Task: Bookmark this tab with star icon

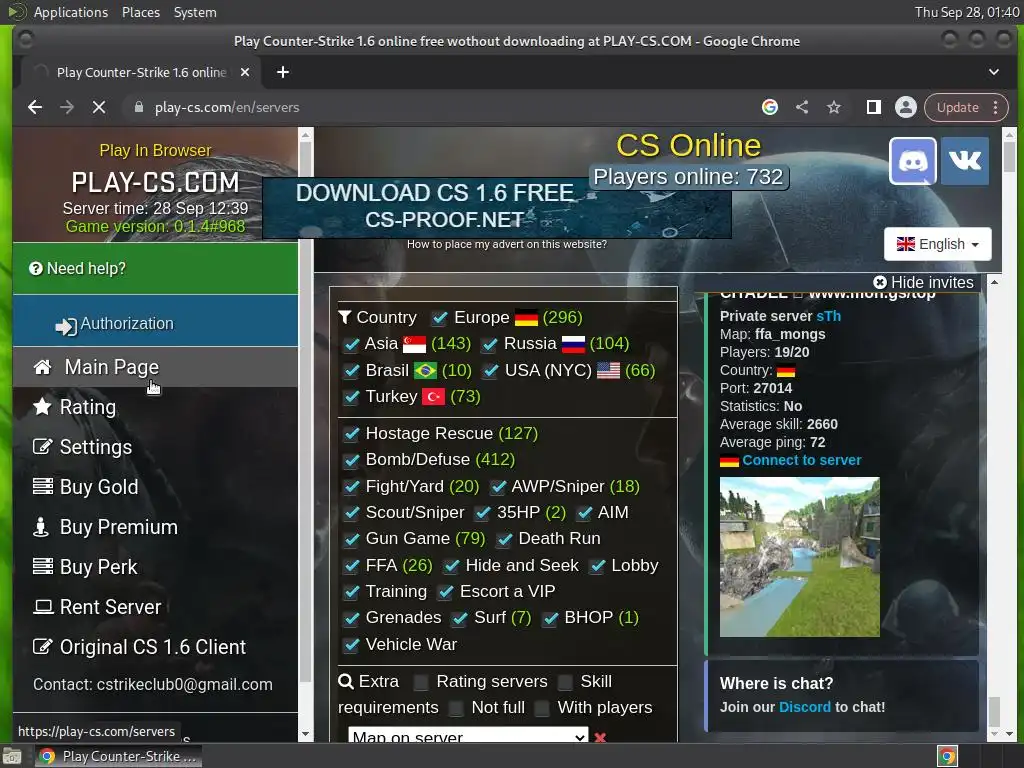Action: [x=834, y=107]
